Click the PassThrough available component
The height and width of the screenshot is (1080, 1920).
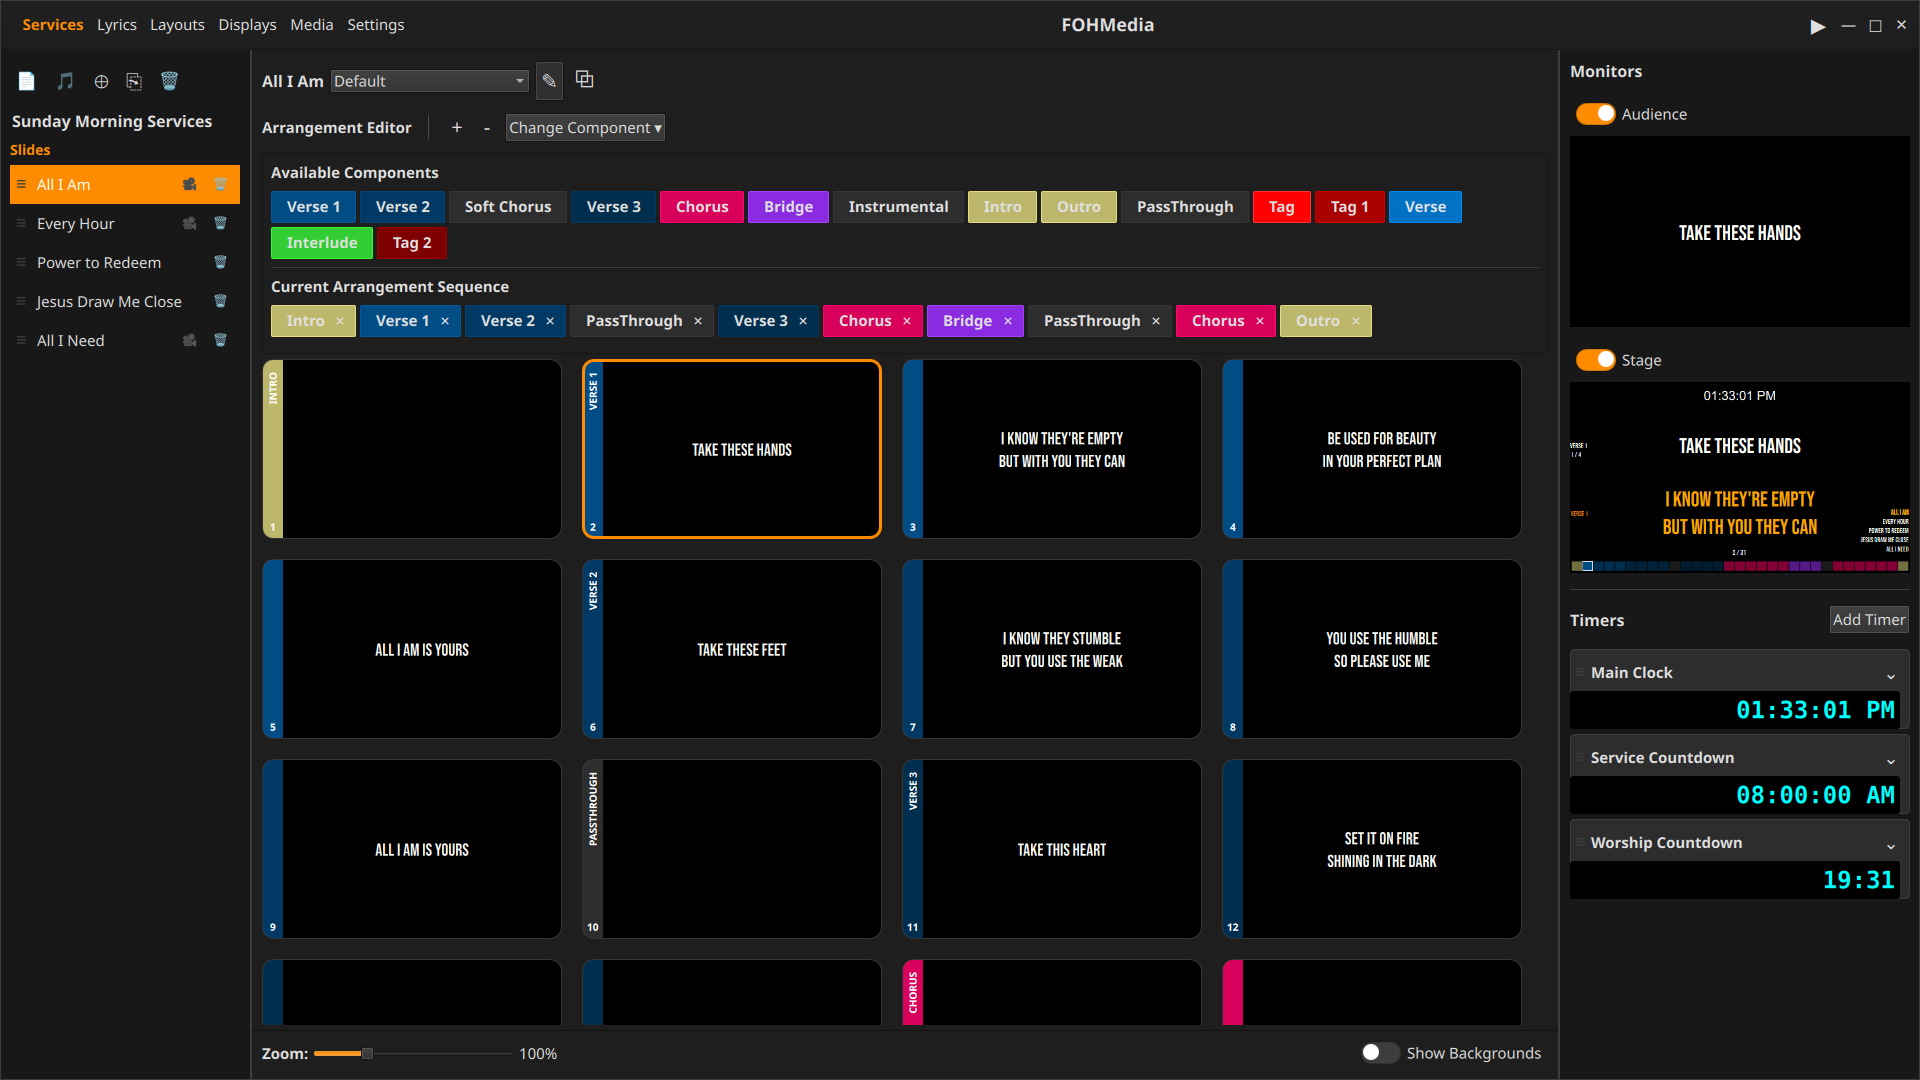coord(1185,207)
